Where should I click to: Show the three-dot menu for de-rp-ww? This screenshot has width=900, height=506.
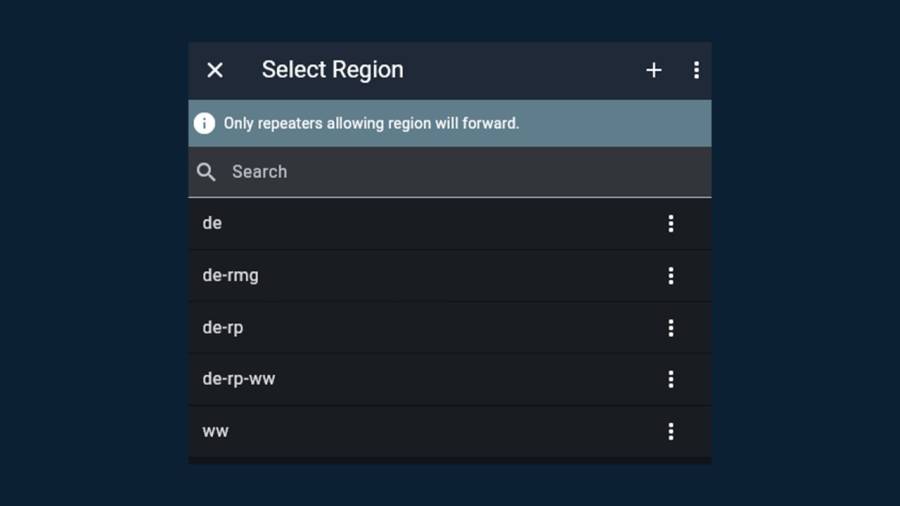(671, 380)
